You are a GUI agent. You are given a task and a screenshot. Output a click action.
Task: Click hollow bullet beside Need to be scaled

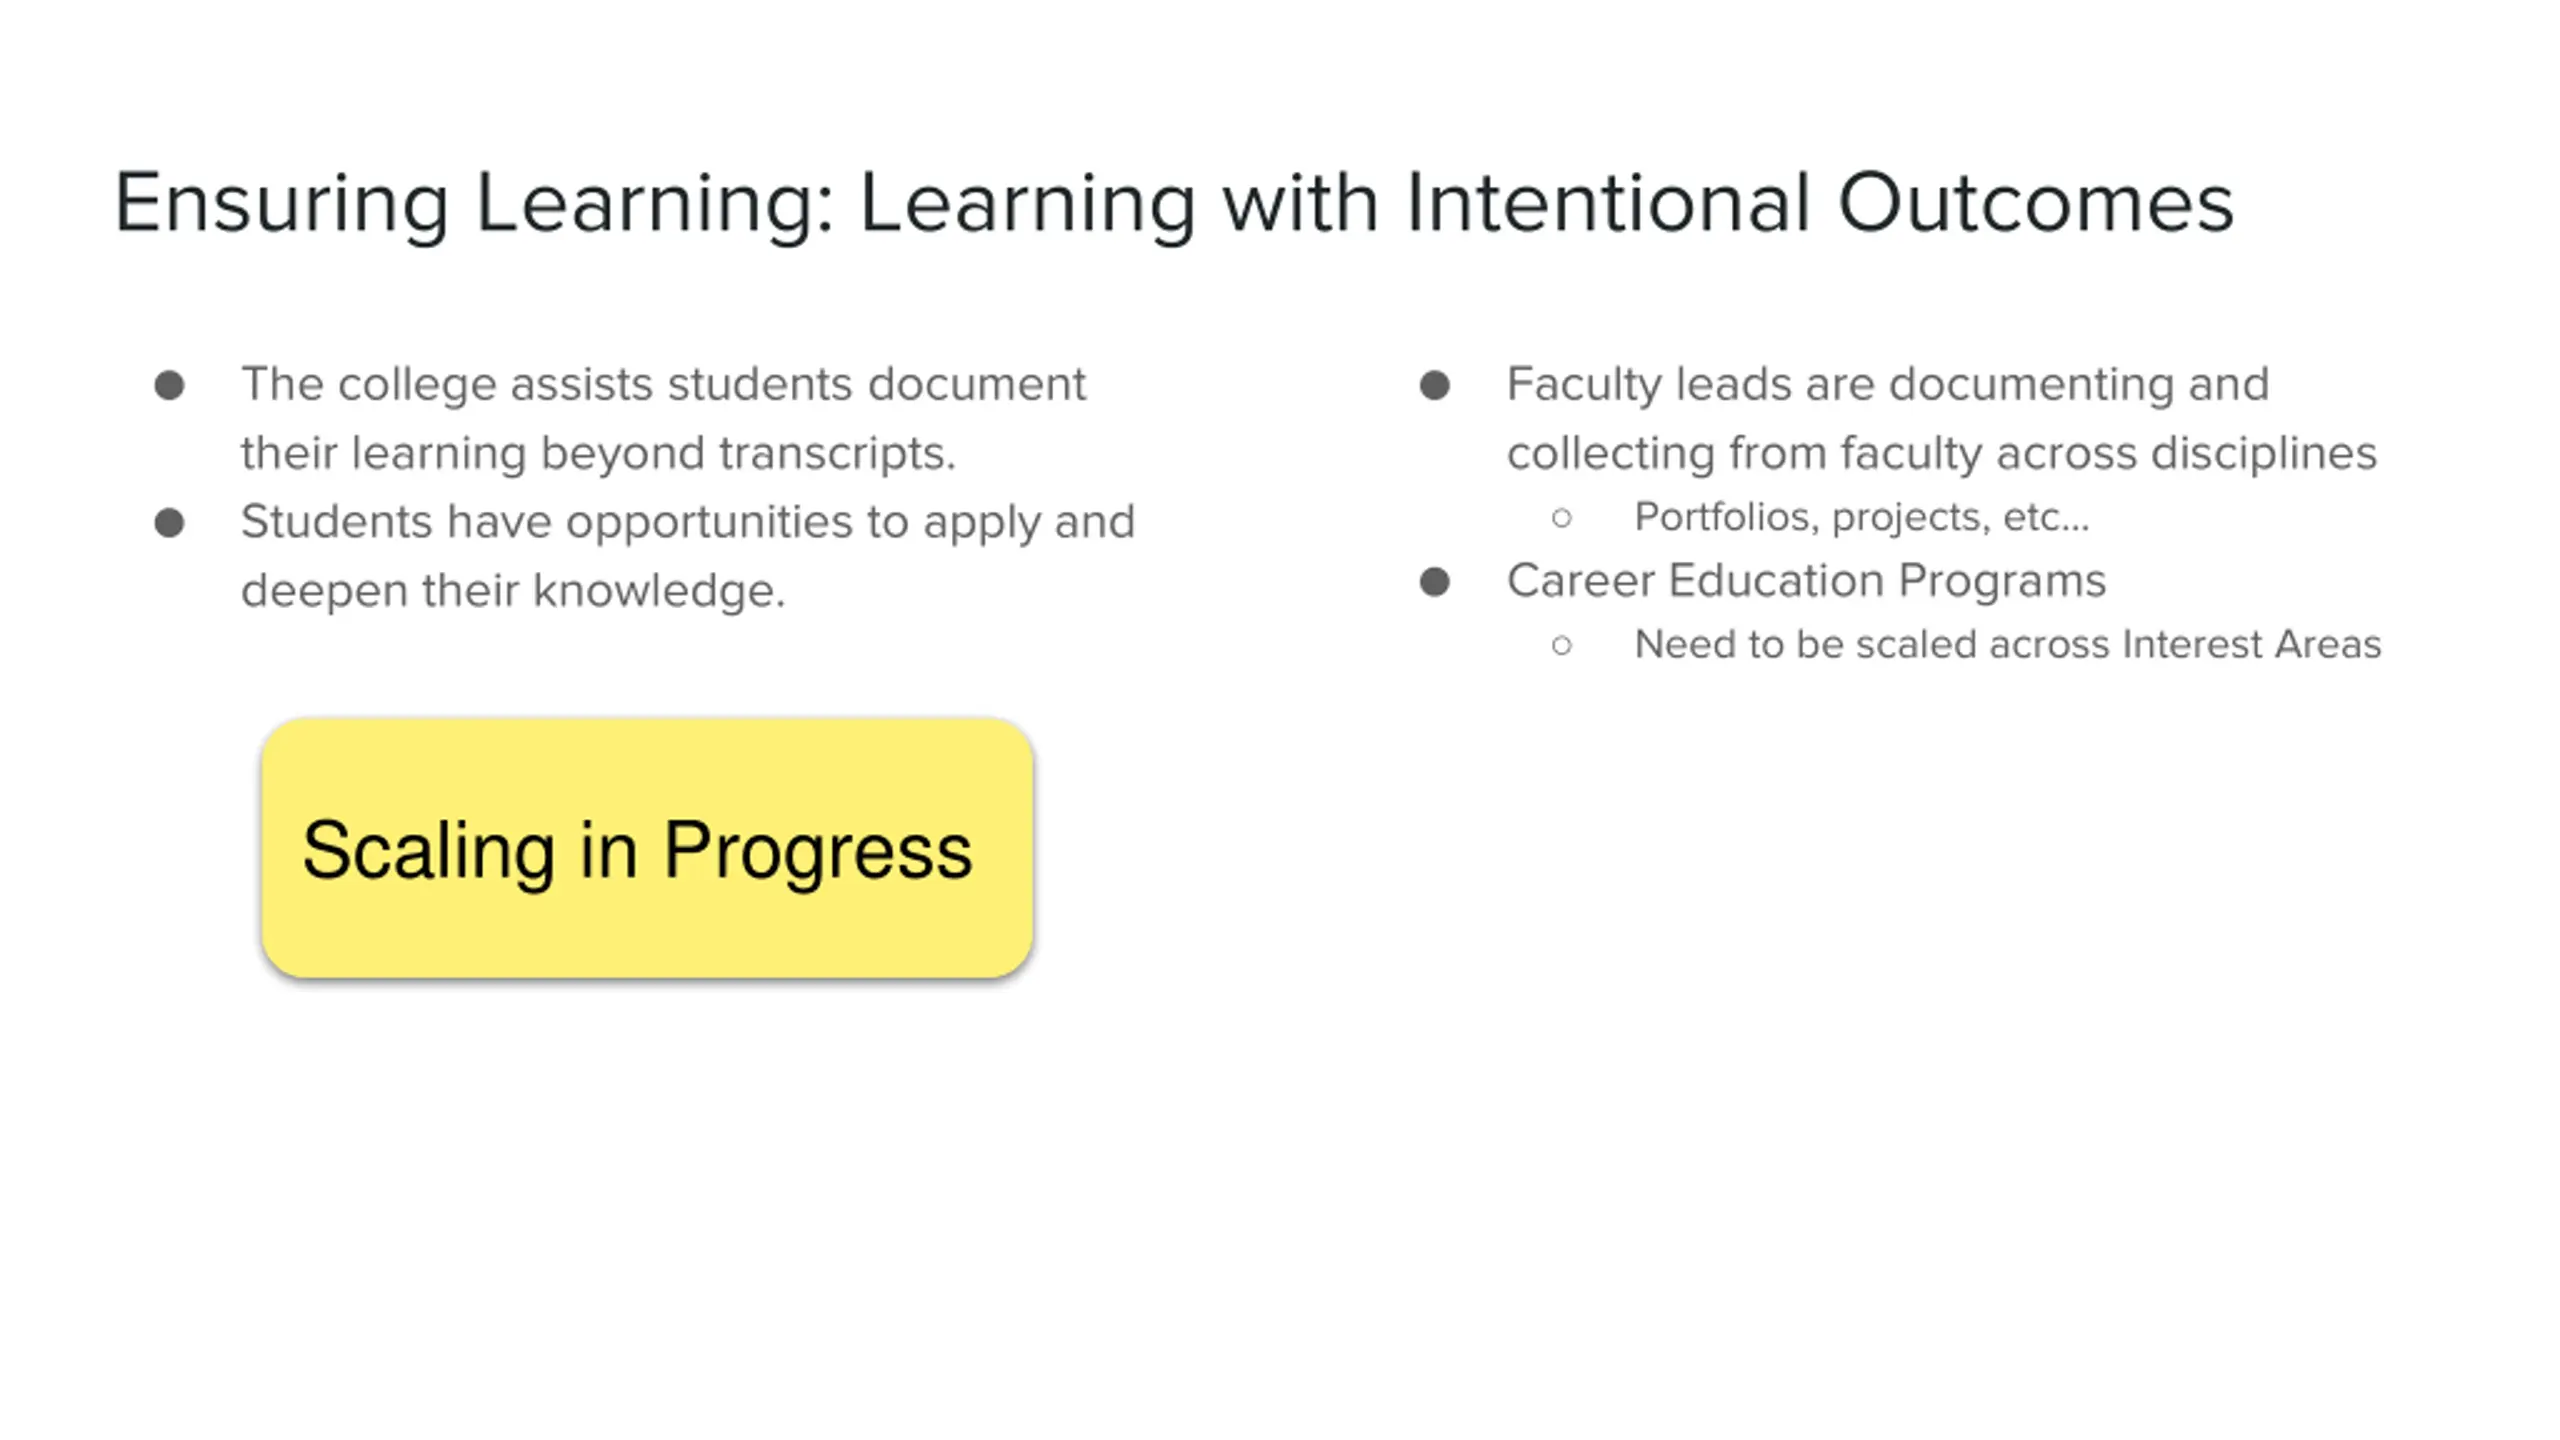[1562, 645]
